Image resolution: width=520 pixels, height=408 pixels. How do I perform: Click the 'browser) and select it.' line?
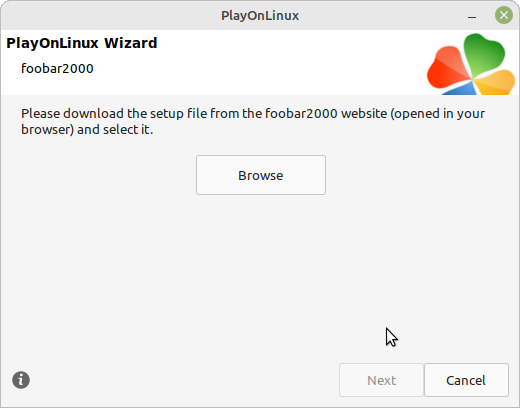point(87,129)
